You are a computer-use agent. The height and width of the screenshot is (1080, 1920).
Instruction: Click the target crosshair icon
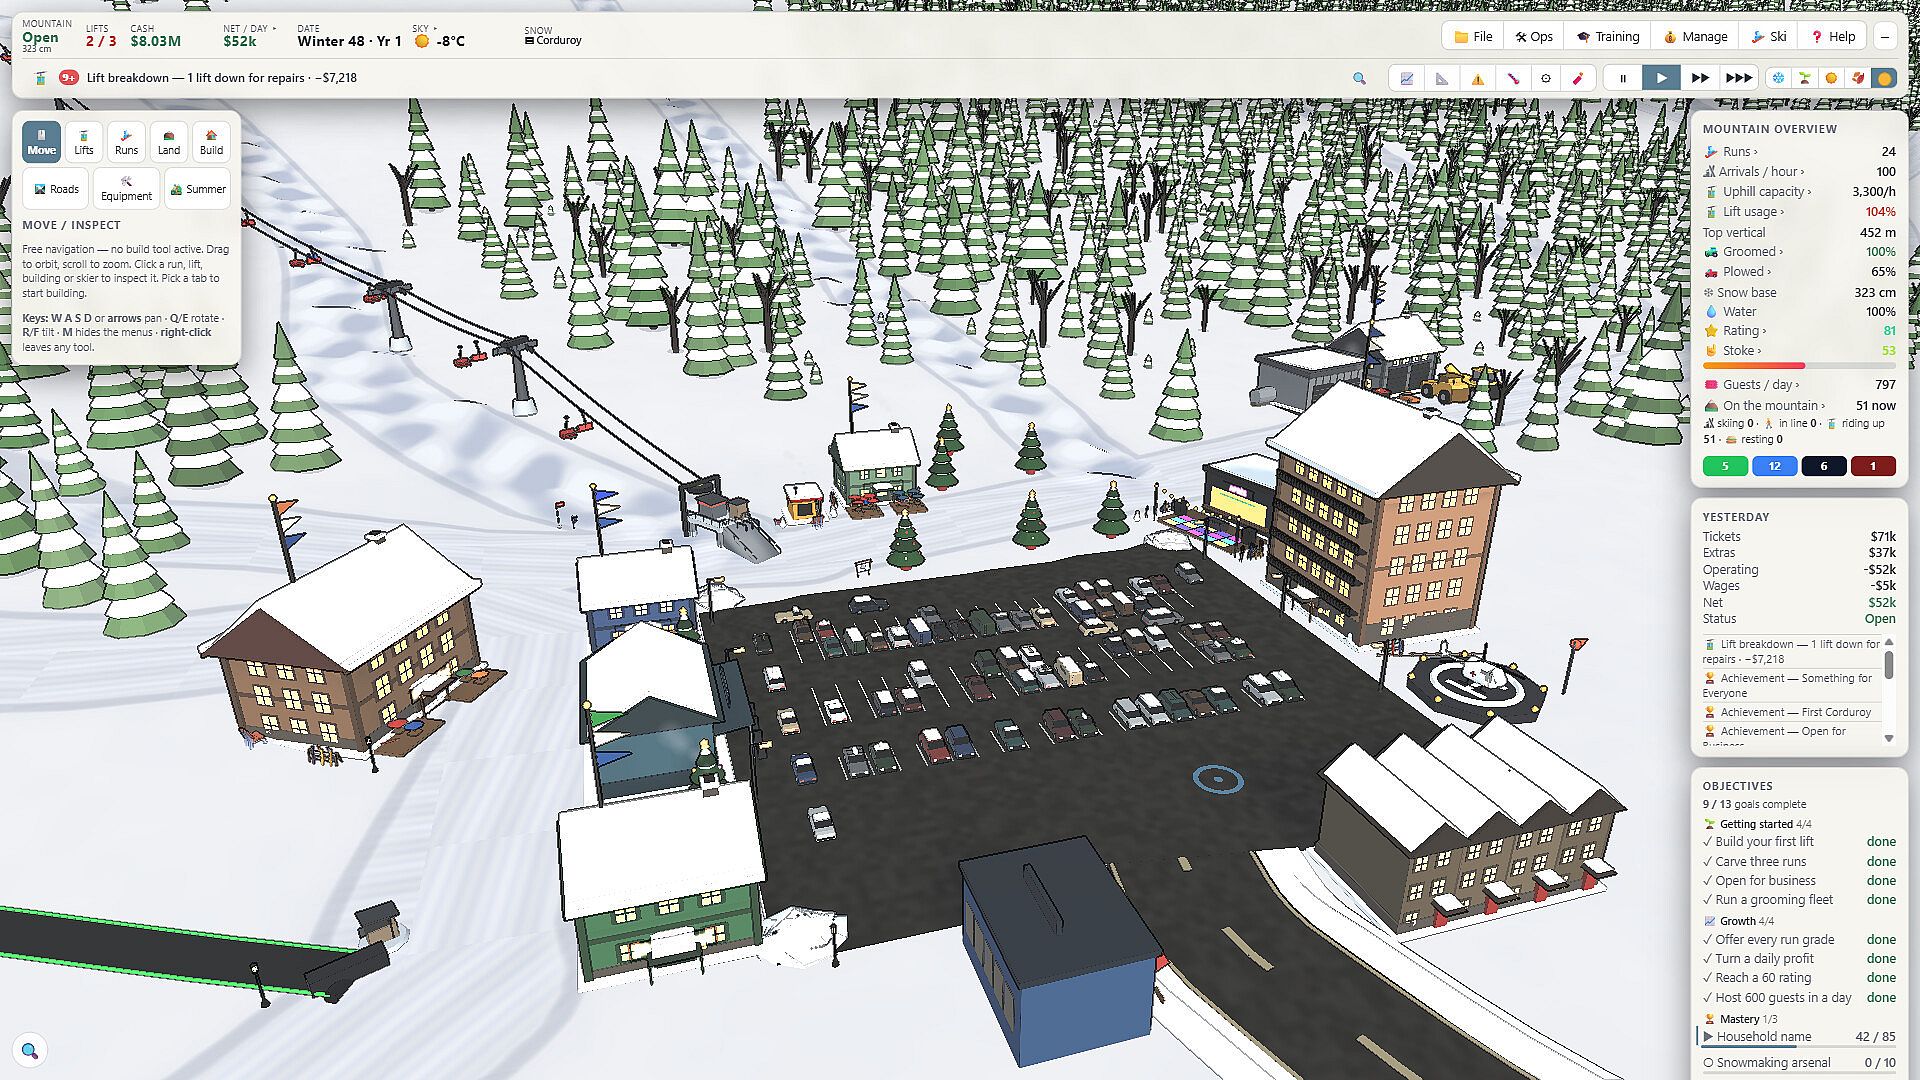(x=1546, y=78)
